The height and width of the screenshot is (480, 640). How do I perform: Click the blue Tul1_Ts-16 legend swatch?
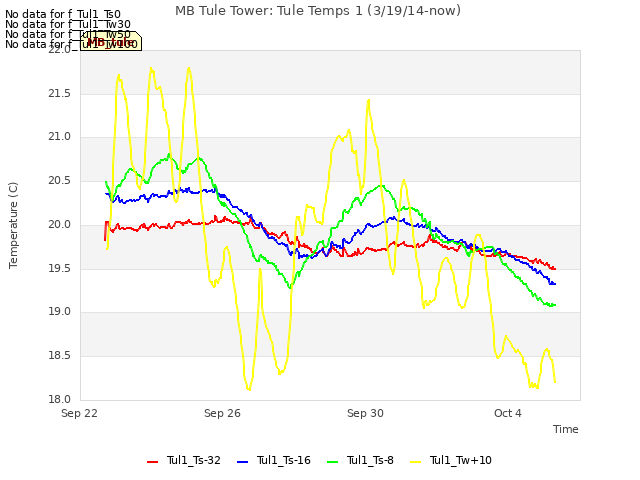click(242, 462)
